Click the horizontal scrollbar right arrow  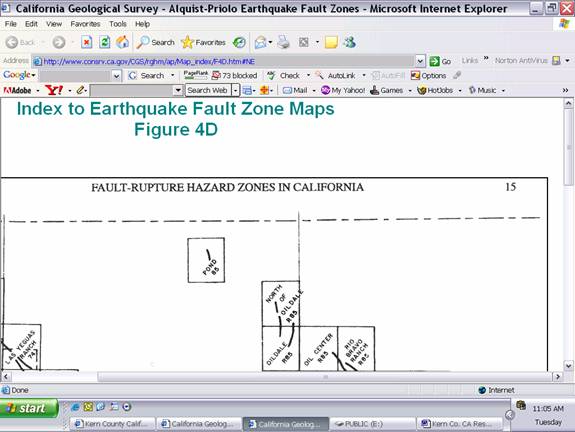(x=558, y=377)
